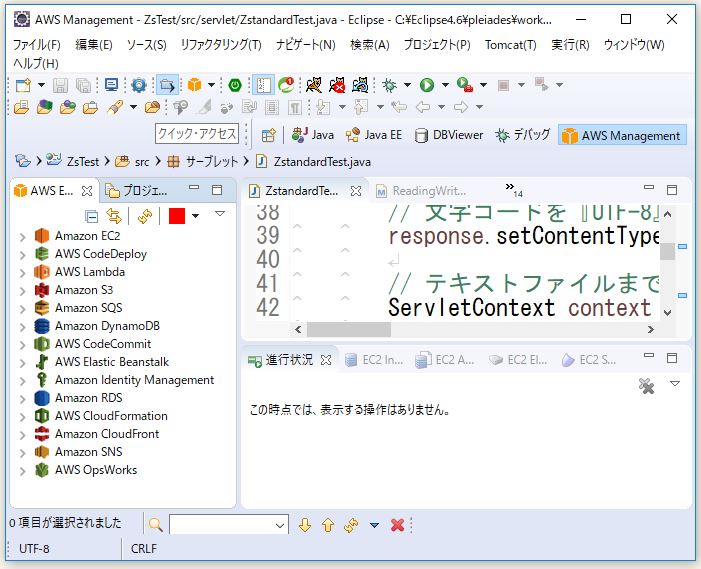Expand the Amazon DynamoDB tree node

point(22,327)
